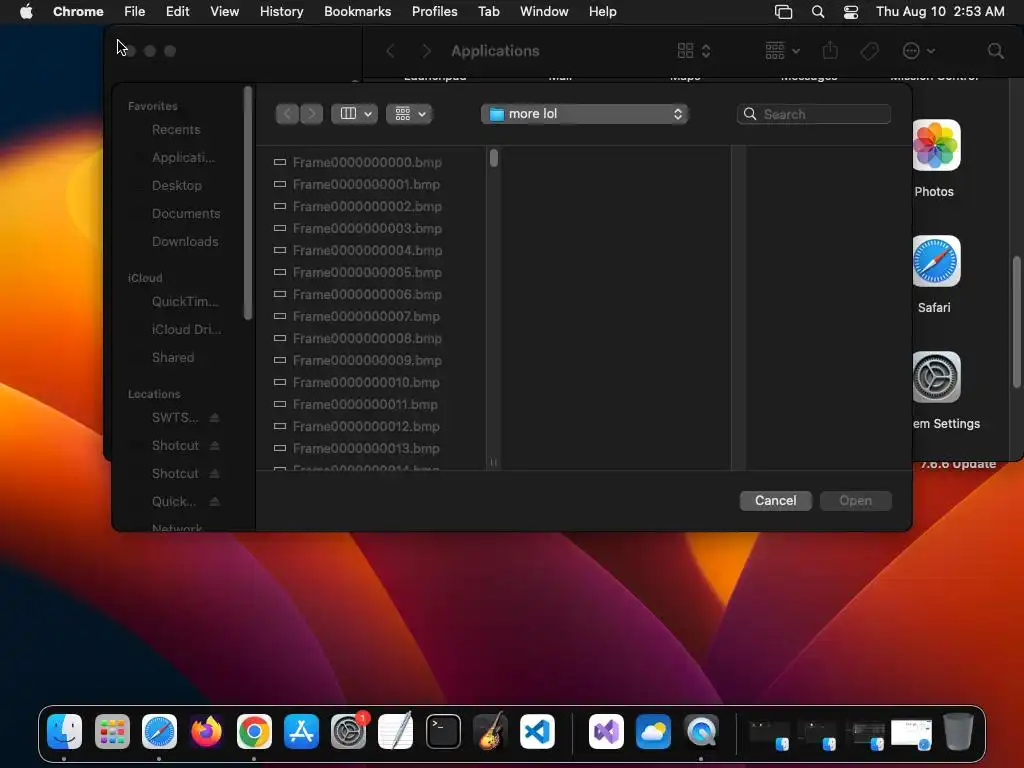Switch icon view mode in Applications Finder window
Screen dimensions: 1024x768
(694, 50)
